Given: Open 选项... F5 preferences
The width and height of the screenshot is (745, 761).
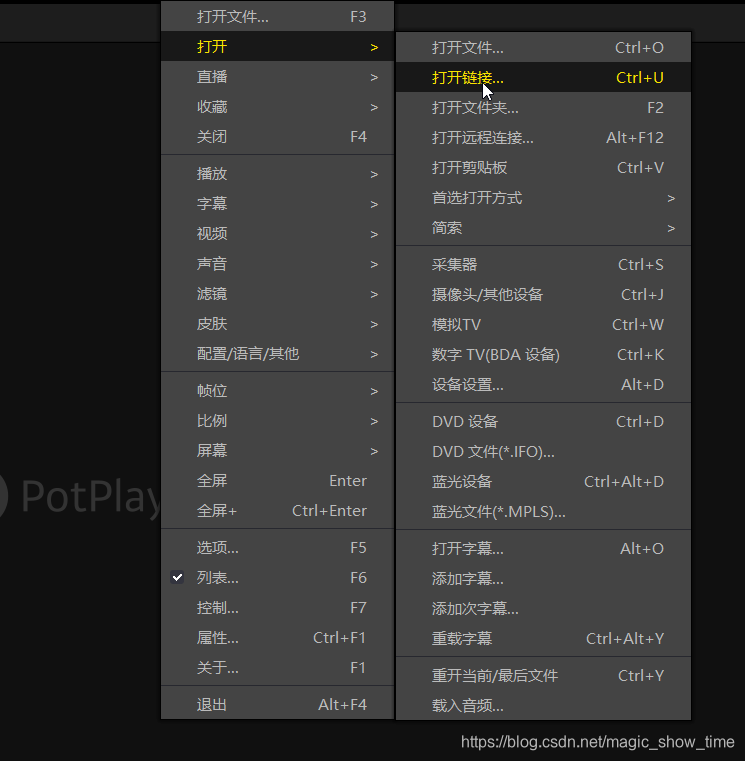Looking at the screenshot, I should click(277, 548).
